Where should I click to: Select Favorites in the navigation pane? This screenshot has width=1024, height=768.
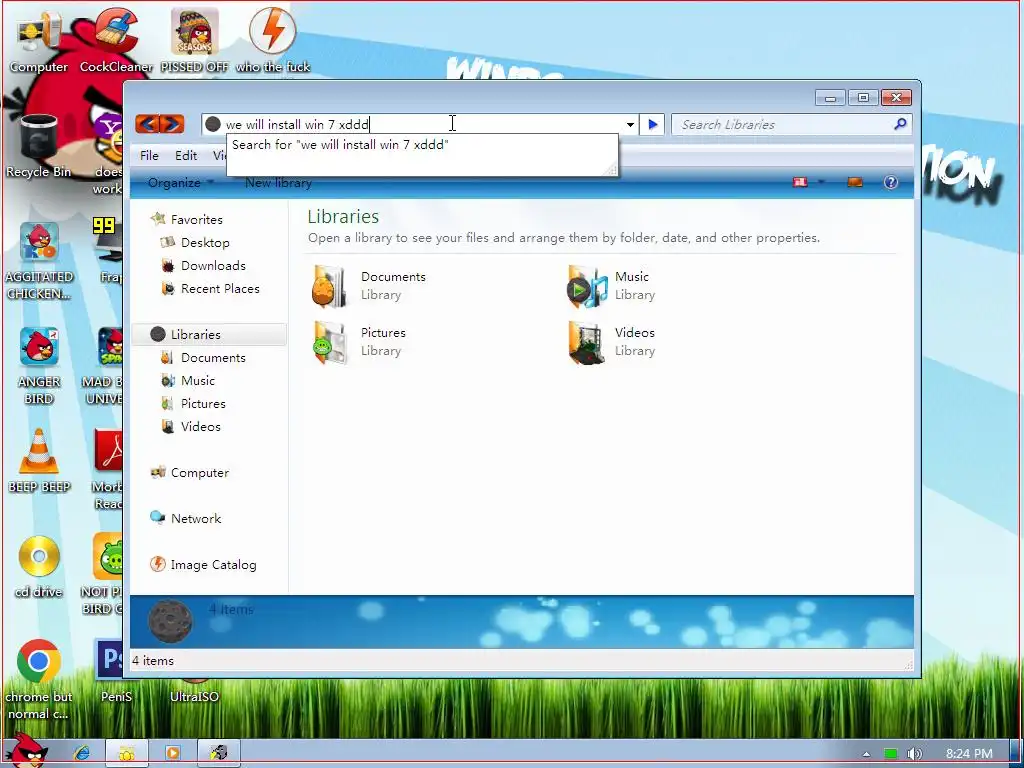[196, 219]
